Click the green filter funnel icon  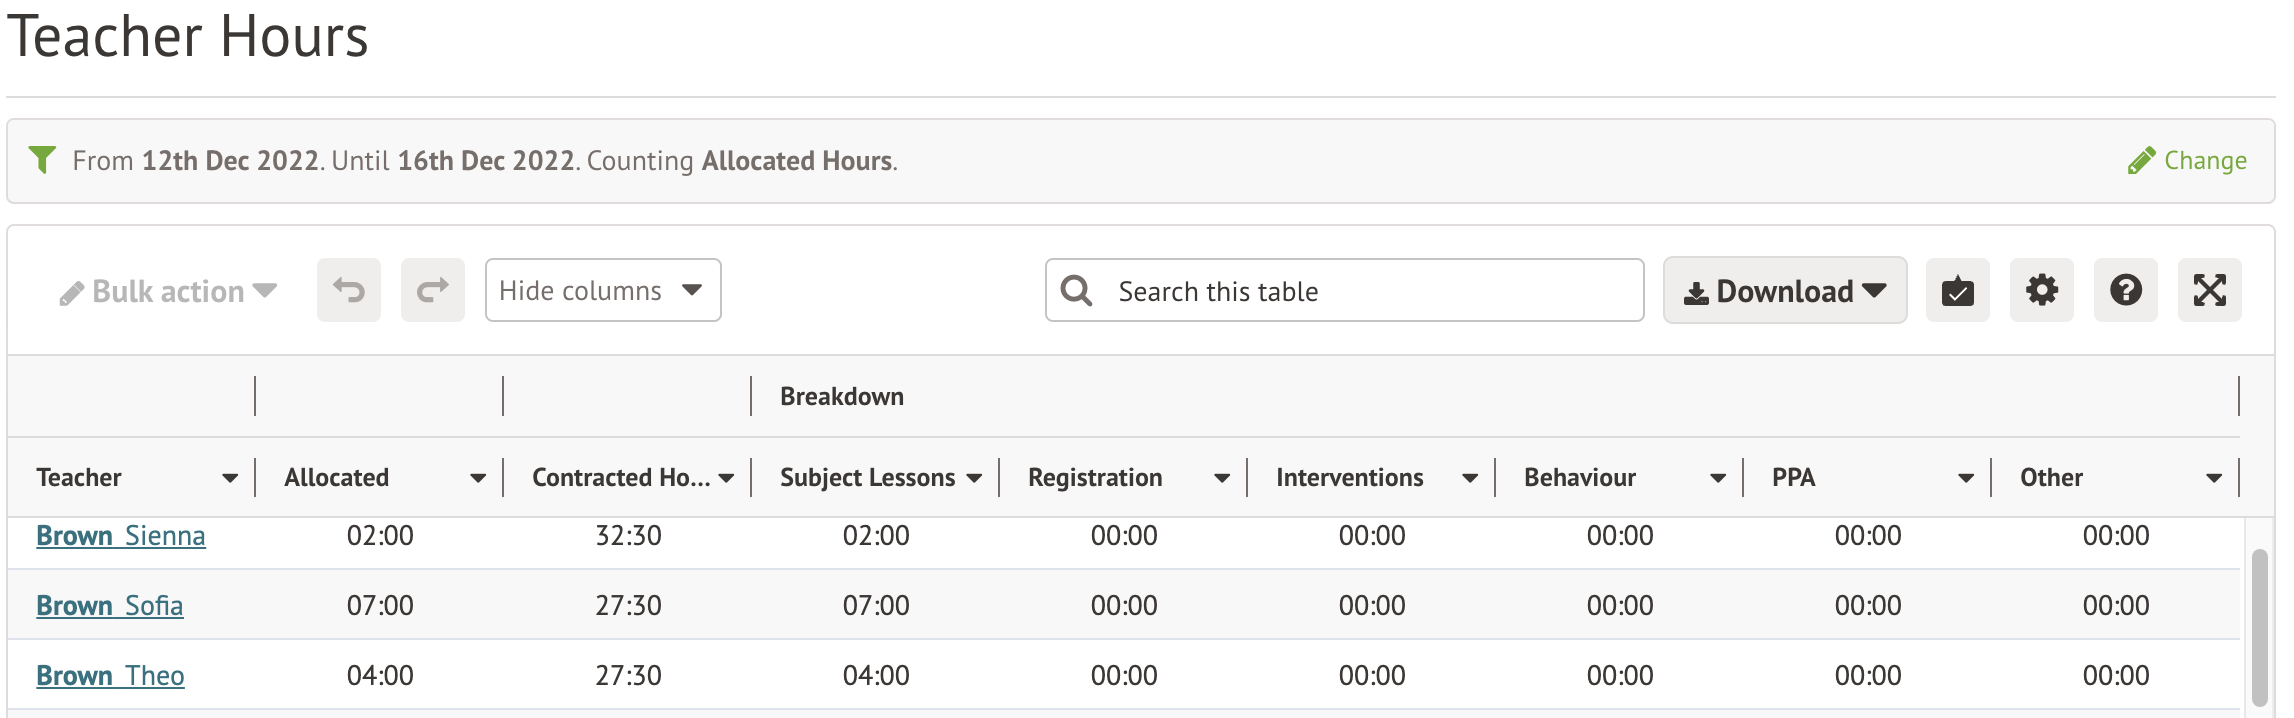coord(42,160)
